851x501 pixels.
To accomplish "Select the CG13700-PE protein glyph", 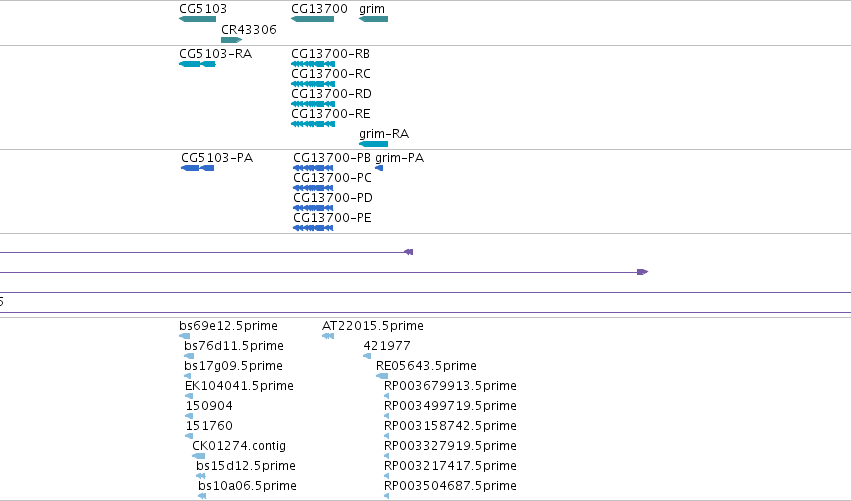I will tap(313, 228).
